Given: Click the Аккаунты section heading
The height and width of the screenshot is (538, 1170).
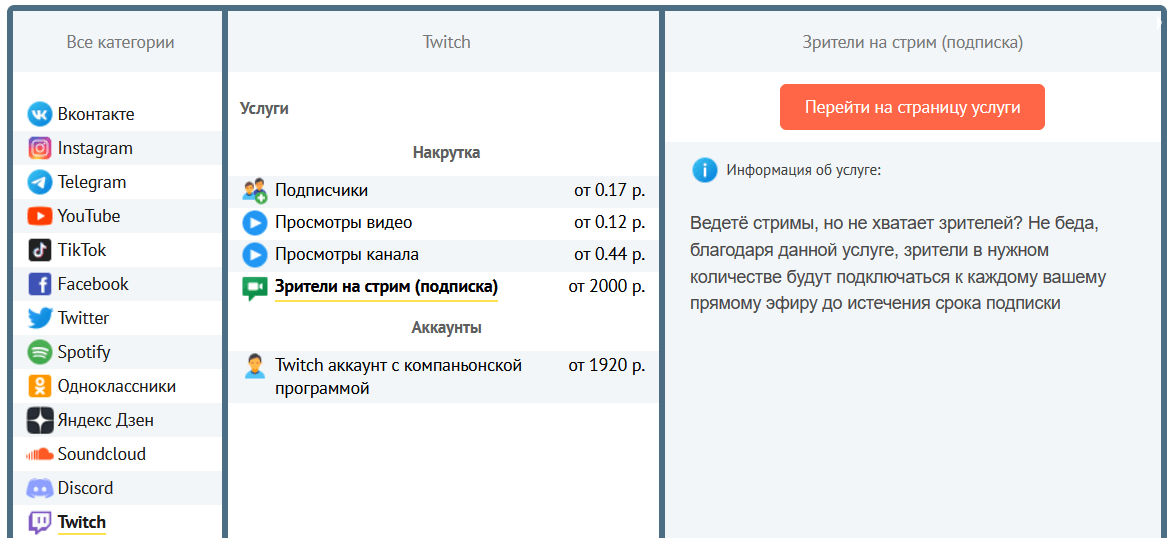Looking at the screenshot, I should 446,328.
